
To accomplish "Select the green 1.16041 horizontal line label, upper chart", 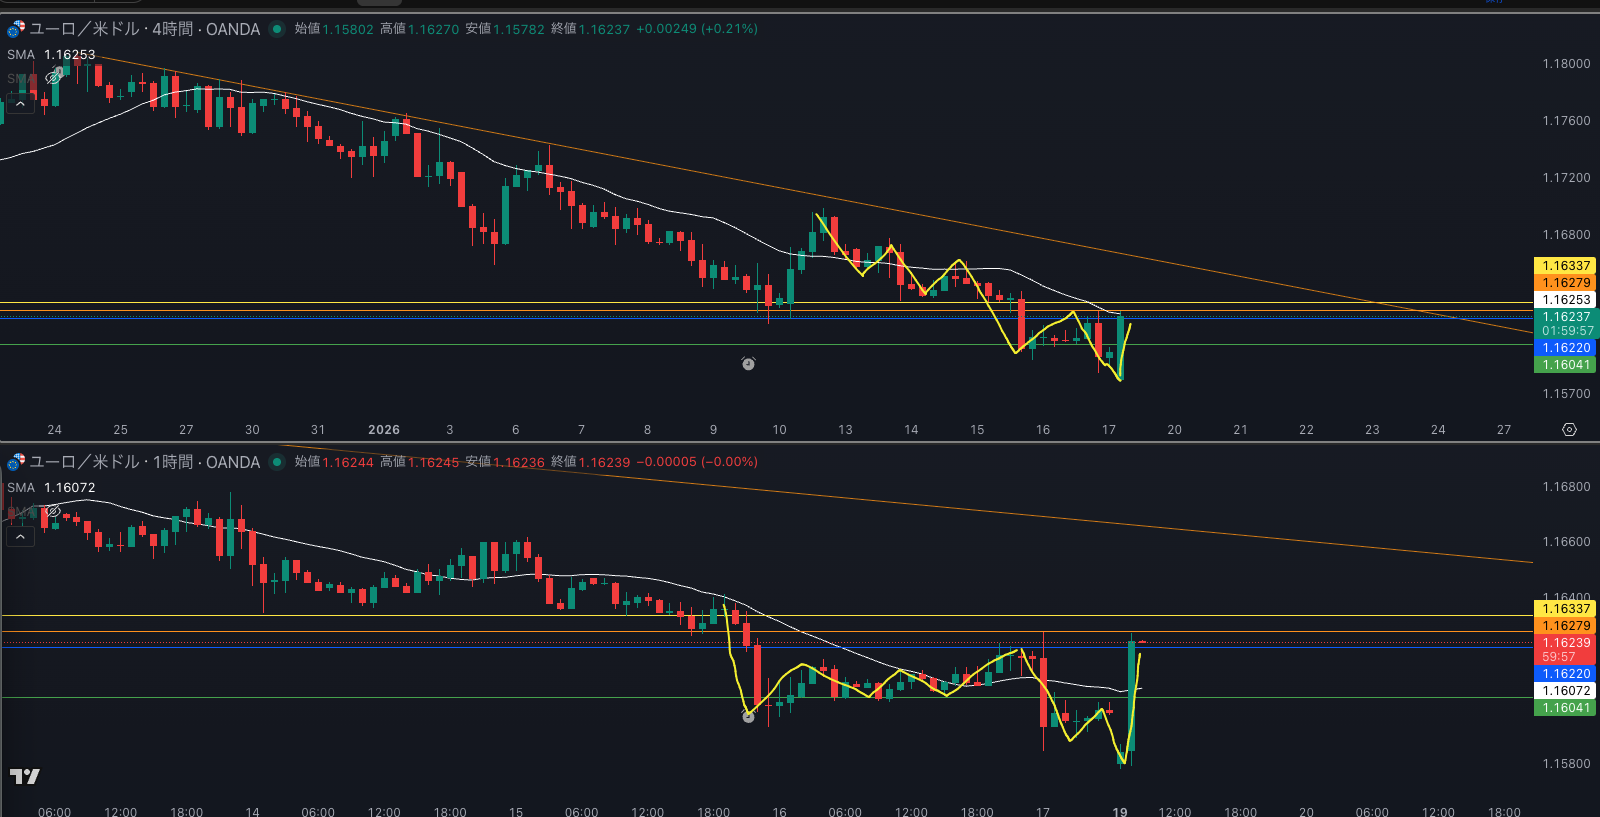I will pyautogui.click(x=1565, y=365).
